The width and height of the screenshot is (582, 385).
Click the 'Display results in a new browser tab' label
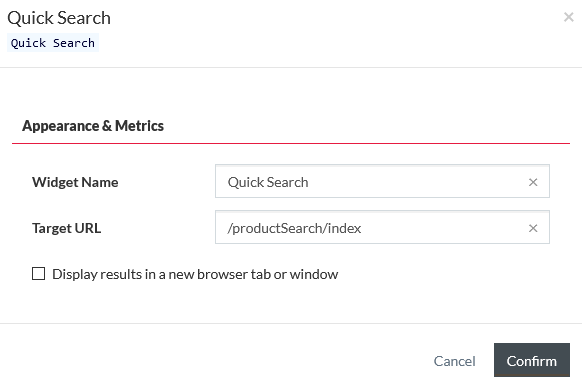[195, 274]
